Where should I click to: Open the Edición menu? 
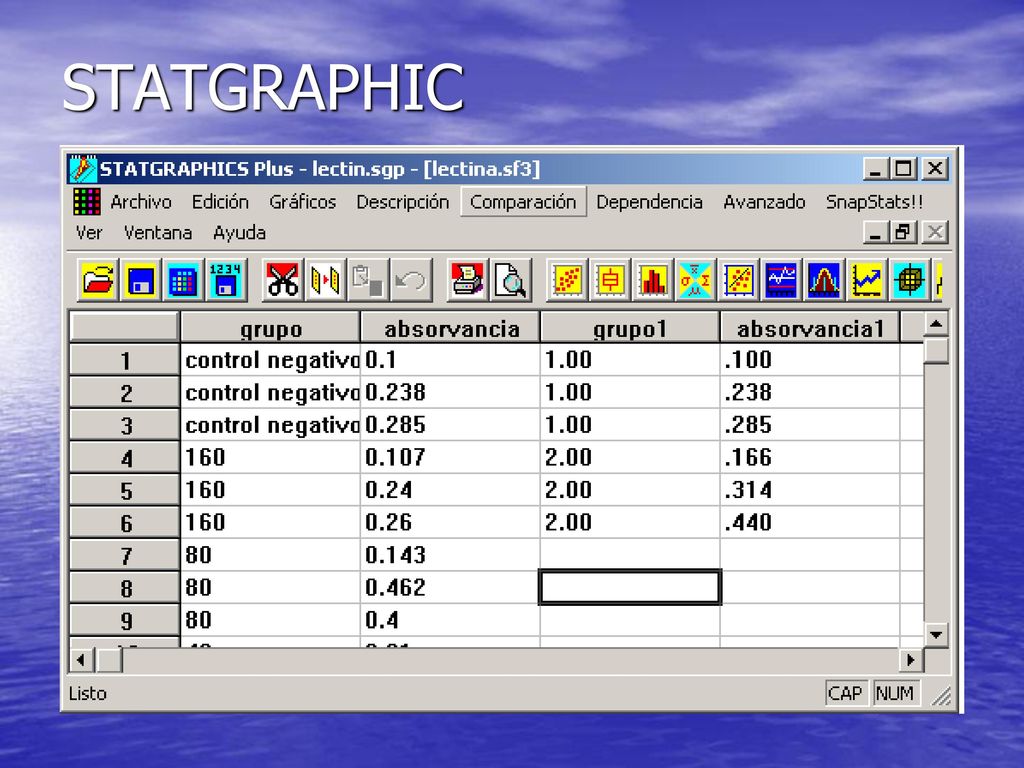click(x=220, y=202)
